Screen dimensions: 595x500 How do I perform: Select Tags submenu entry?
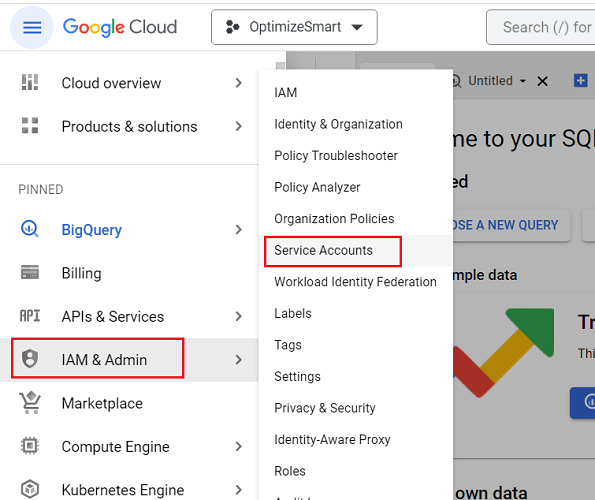356,345
